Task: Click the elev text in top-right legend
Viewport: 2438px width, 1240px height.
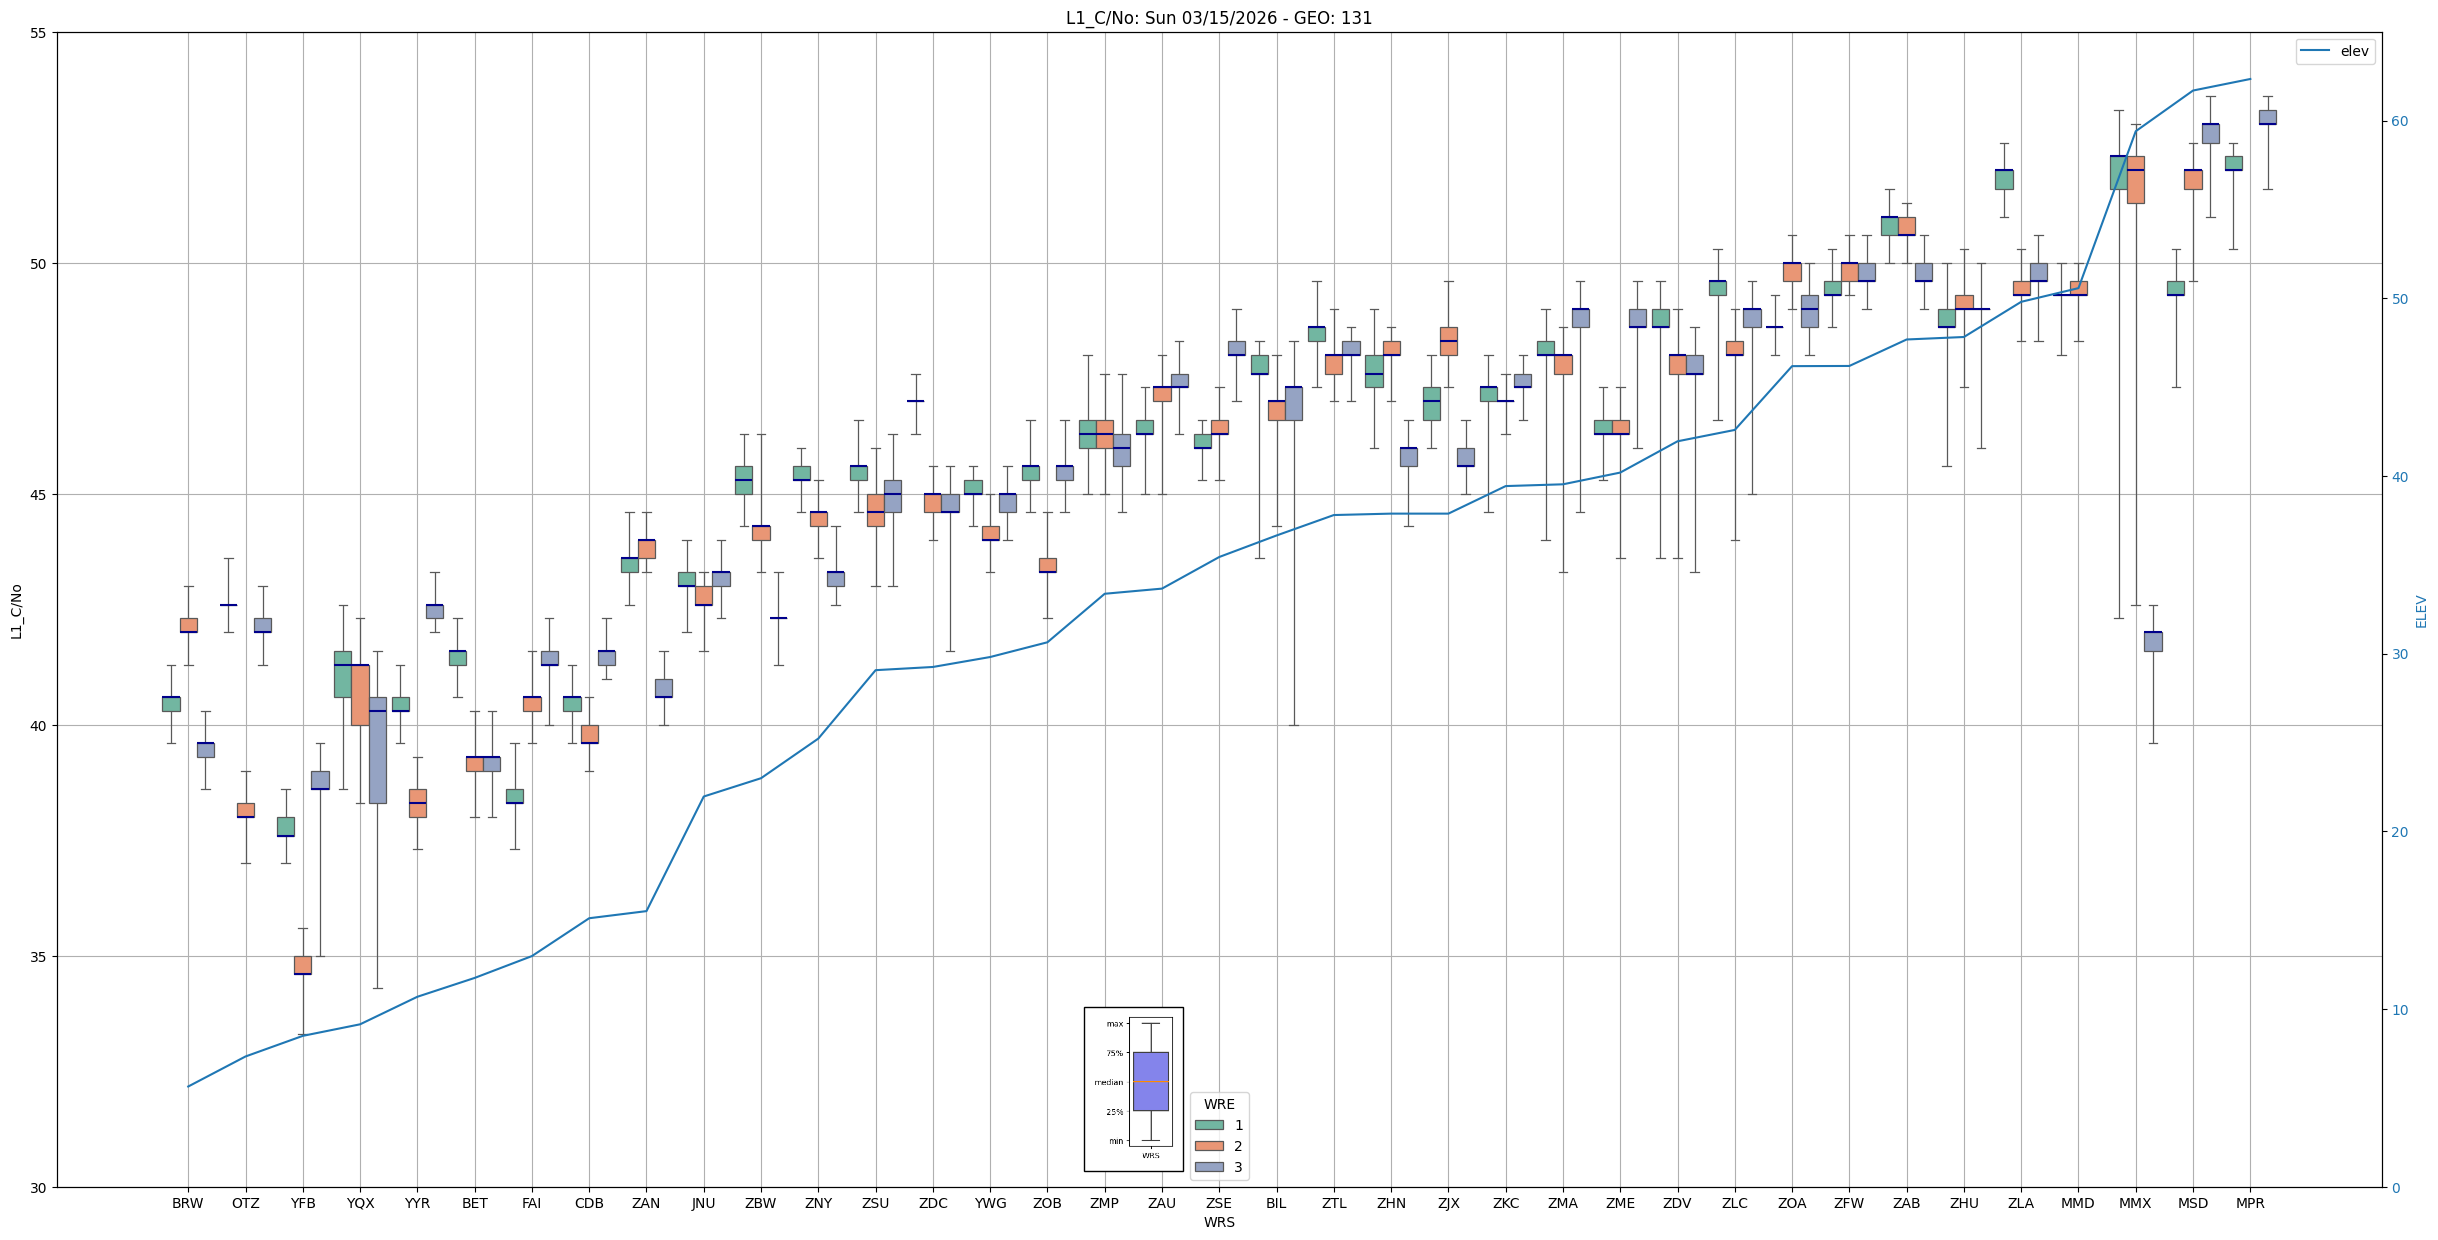Action: [2354, 51]
